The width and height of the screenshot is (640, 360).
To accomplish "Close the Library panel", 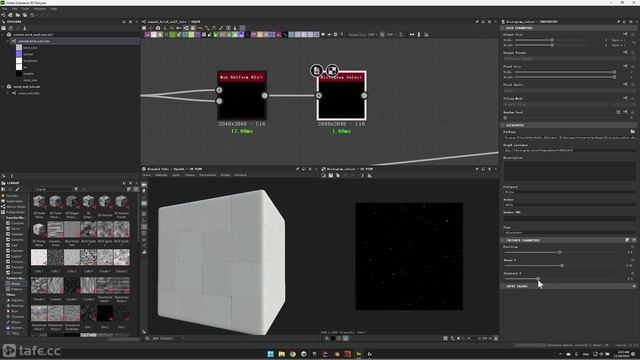I will coord(137,183).
